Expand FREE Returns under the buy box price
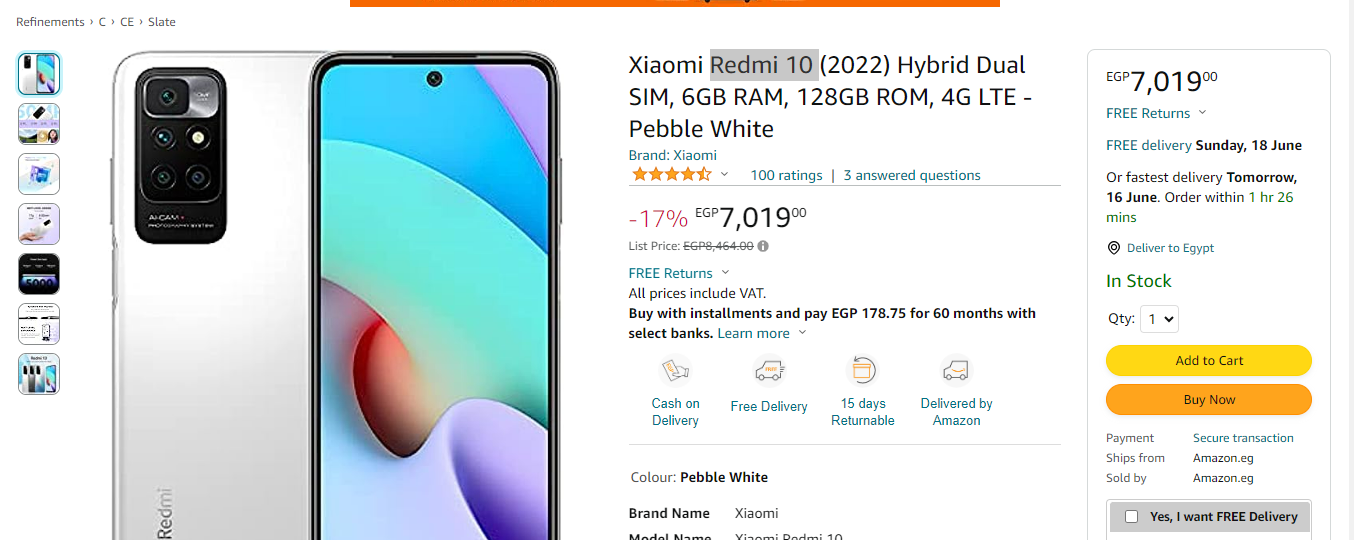The height and width of the screenshot is (540, 1354). (1202, 113)
